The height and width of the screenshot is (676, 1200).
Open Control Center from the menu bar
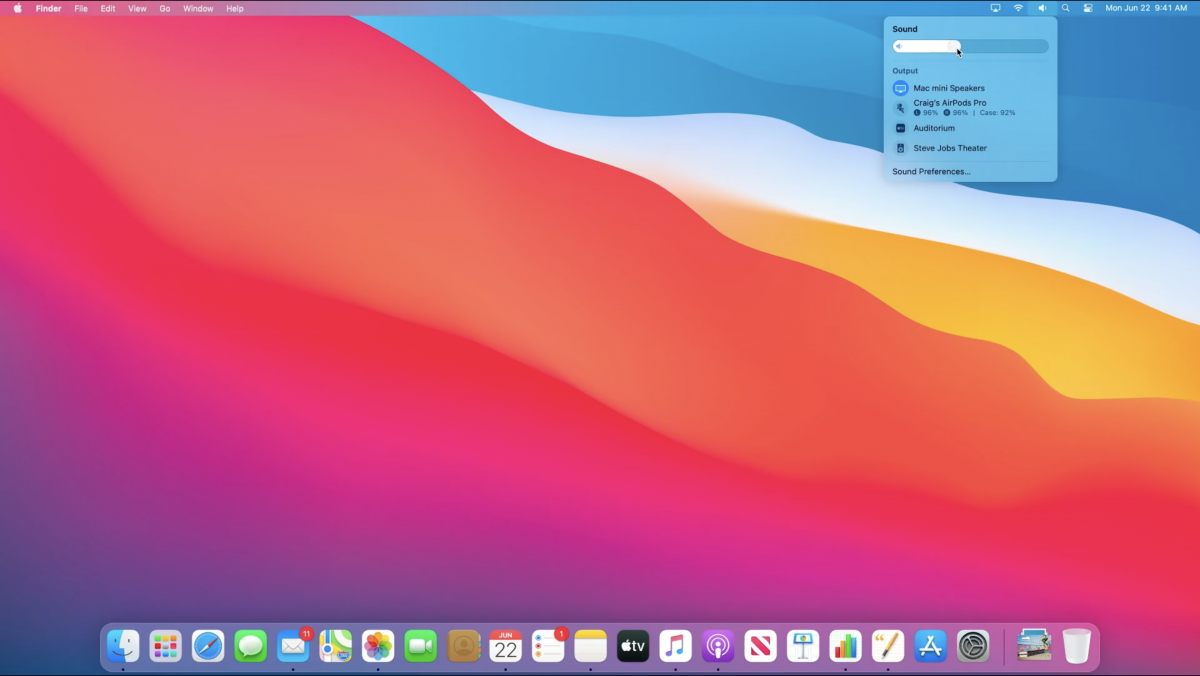coord(1087,8)
